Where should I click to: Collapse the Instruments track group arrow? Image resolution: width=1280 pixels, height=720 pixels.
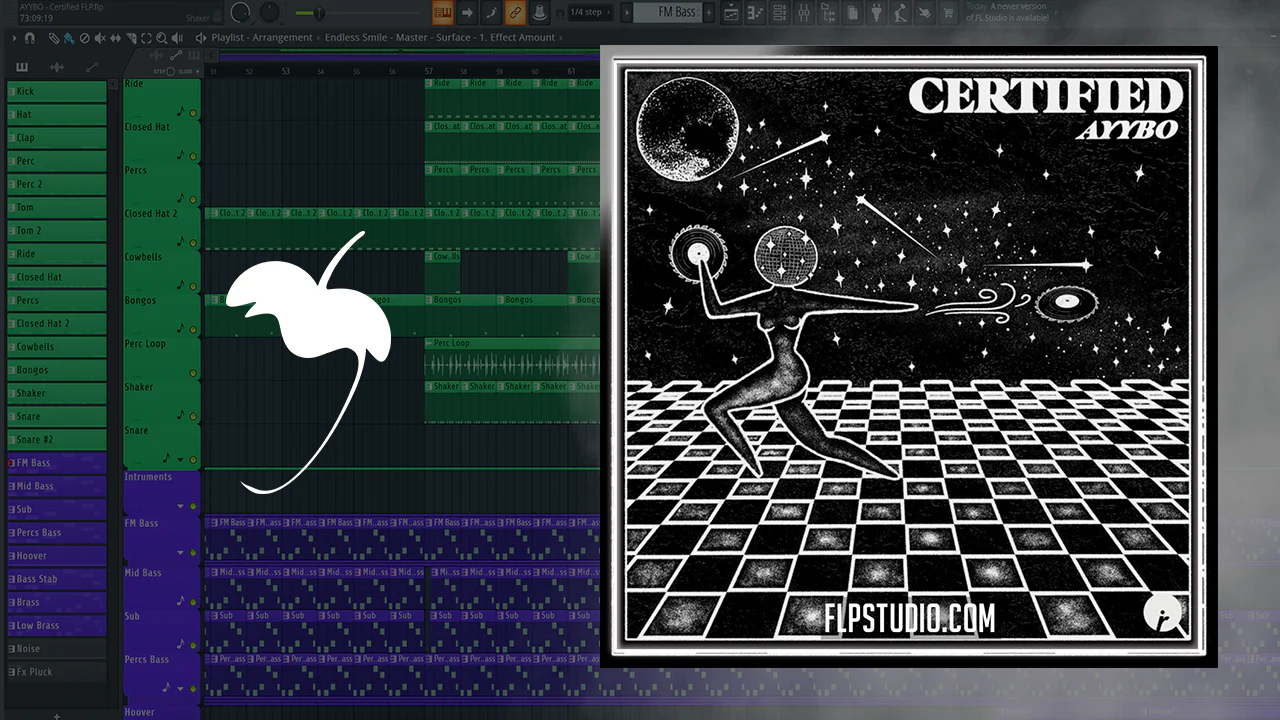pyautogui.click(x=181, y=506)
